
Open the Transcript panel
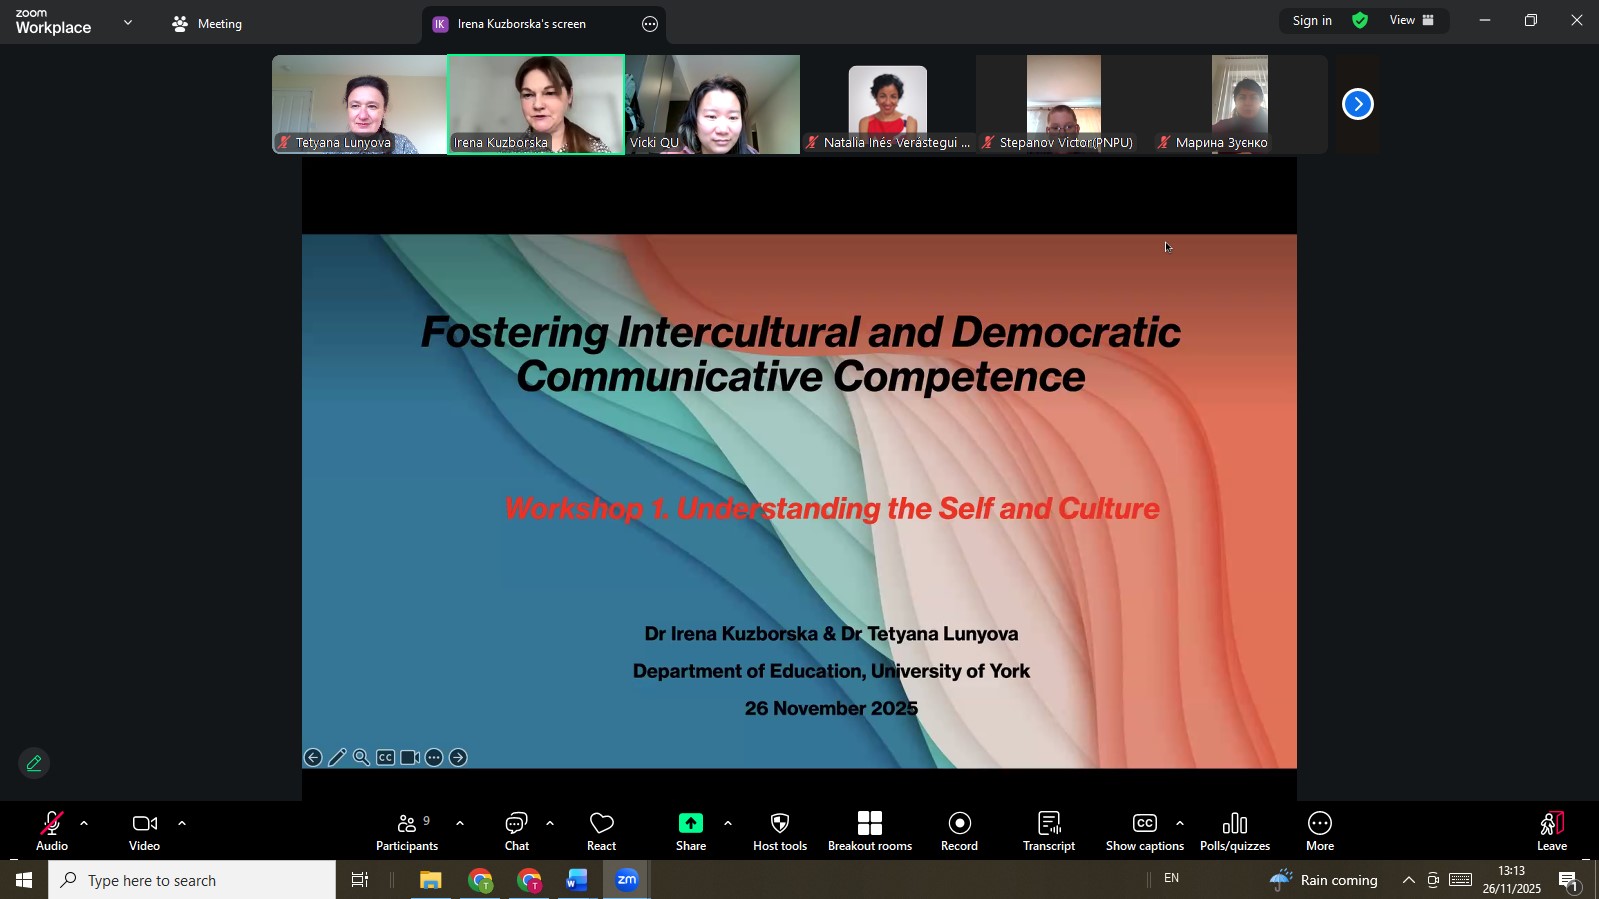[x=1048, y=831]
